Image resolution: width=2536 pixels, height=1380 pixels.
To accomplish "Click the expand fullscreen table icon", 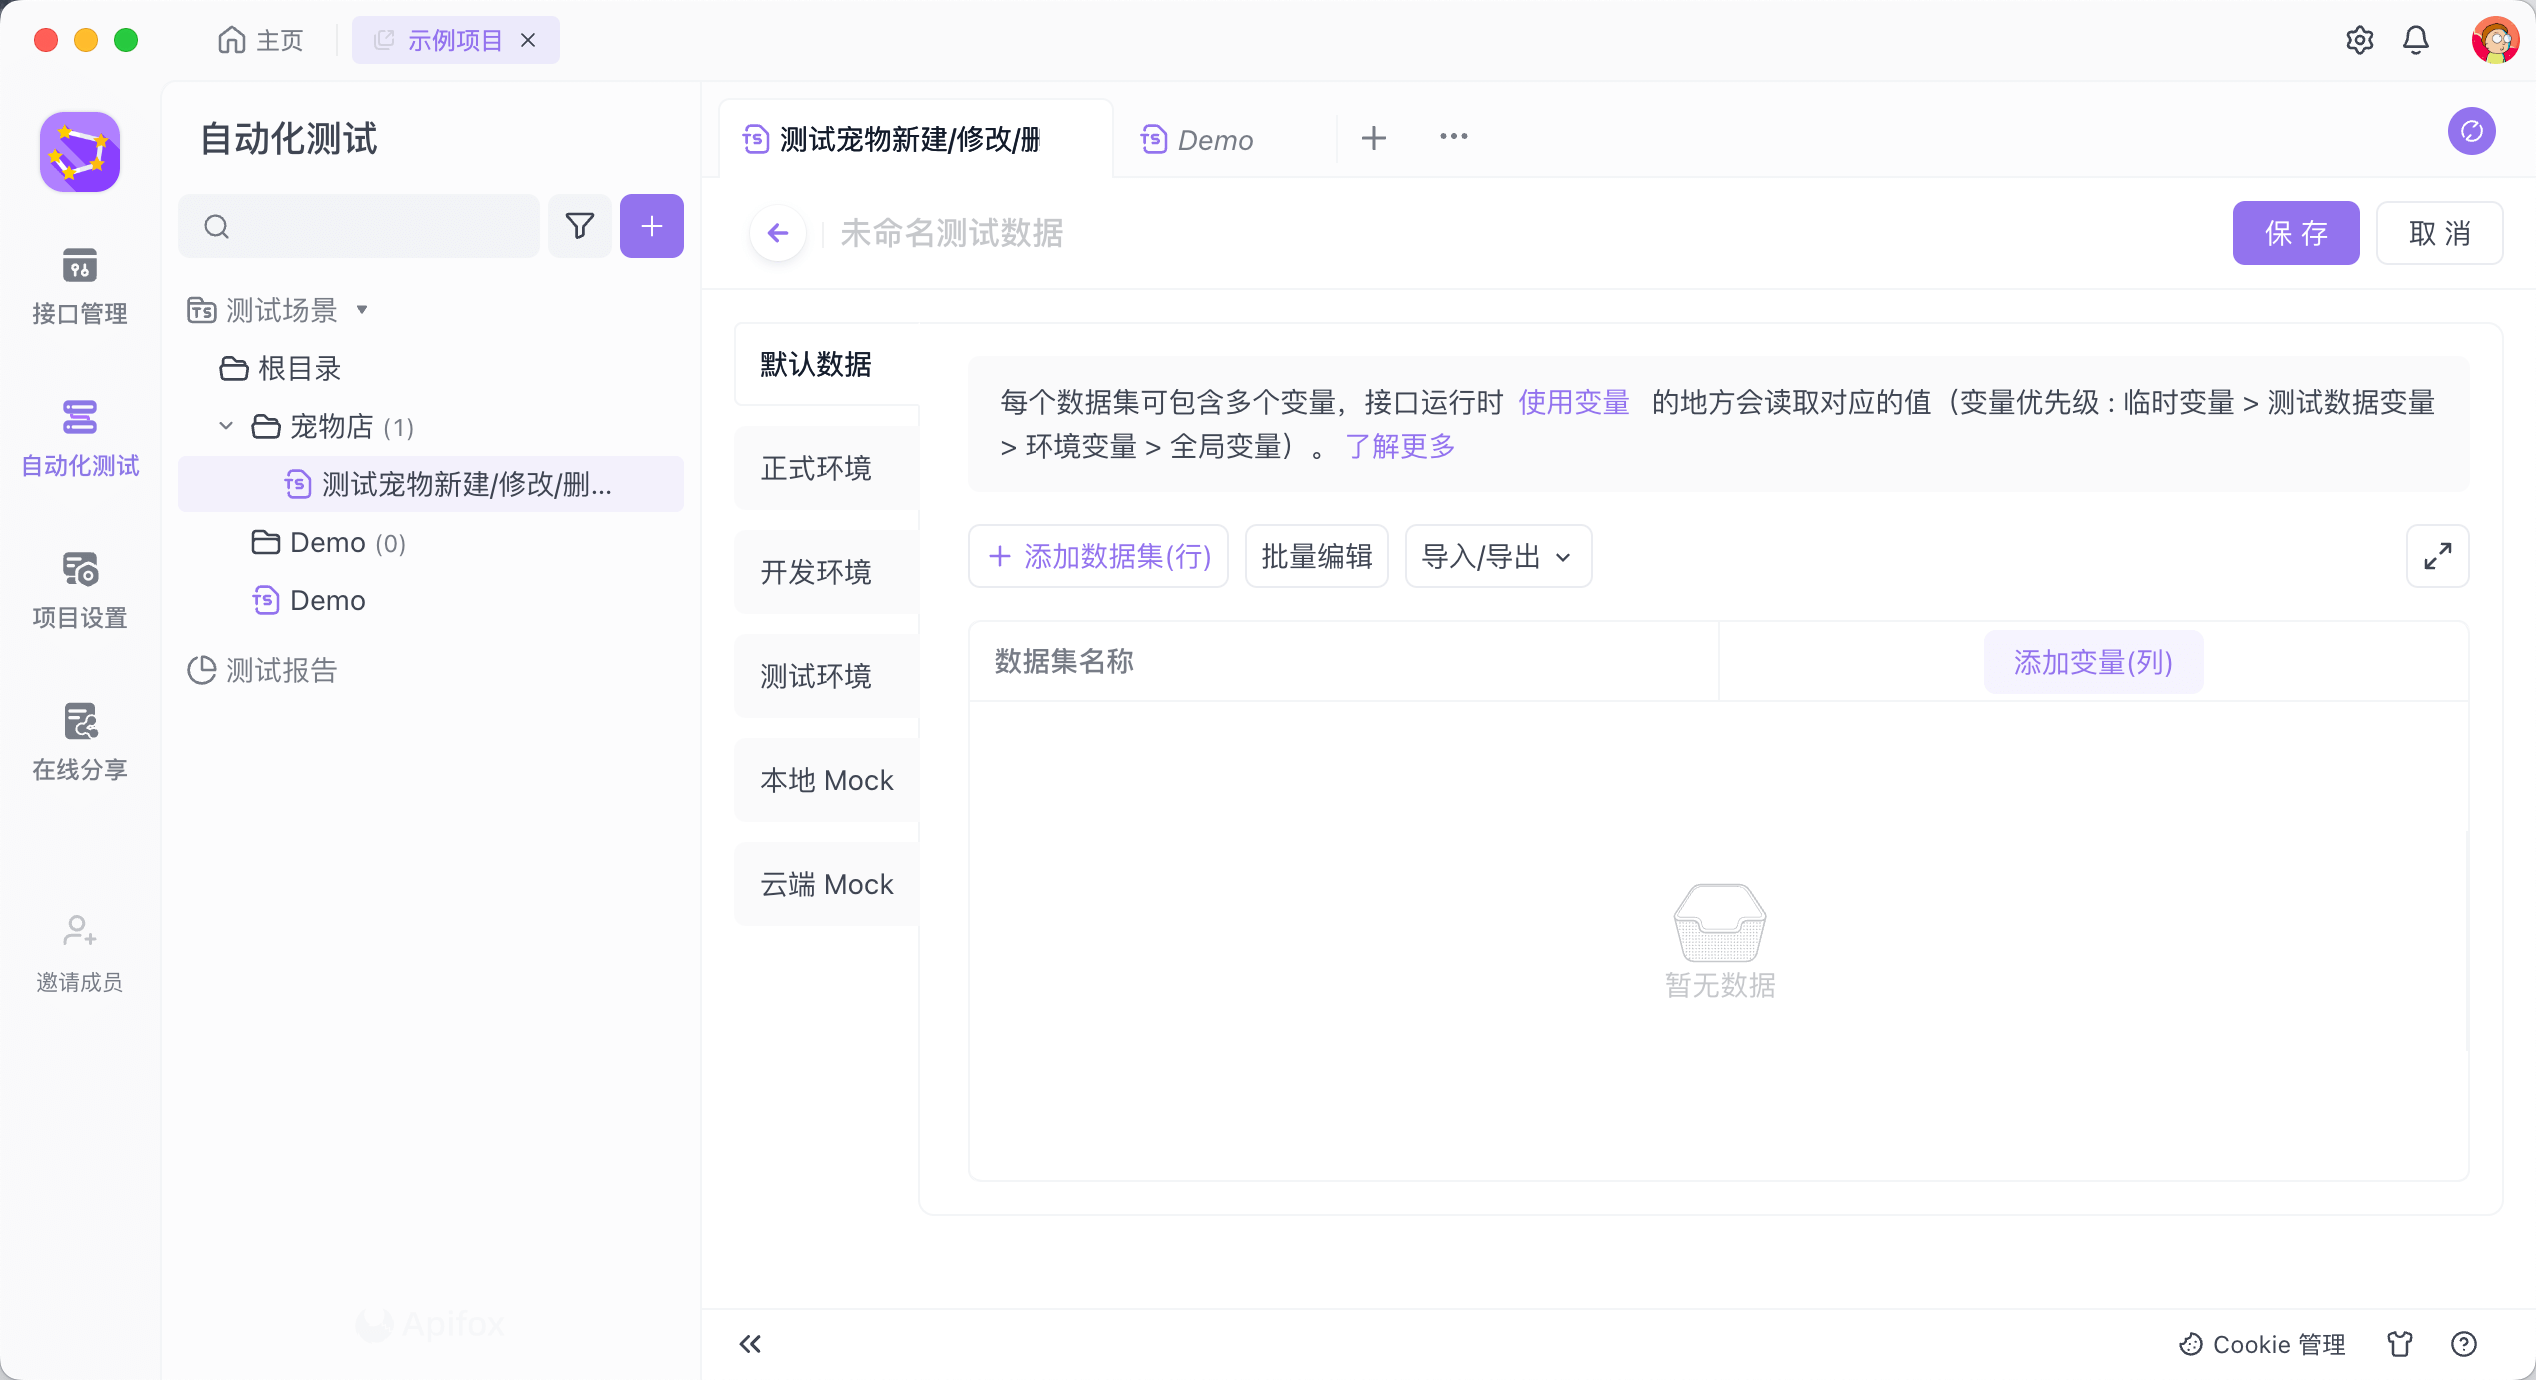I will 2437,556.
